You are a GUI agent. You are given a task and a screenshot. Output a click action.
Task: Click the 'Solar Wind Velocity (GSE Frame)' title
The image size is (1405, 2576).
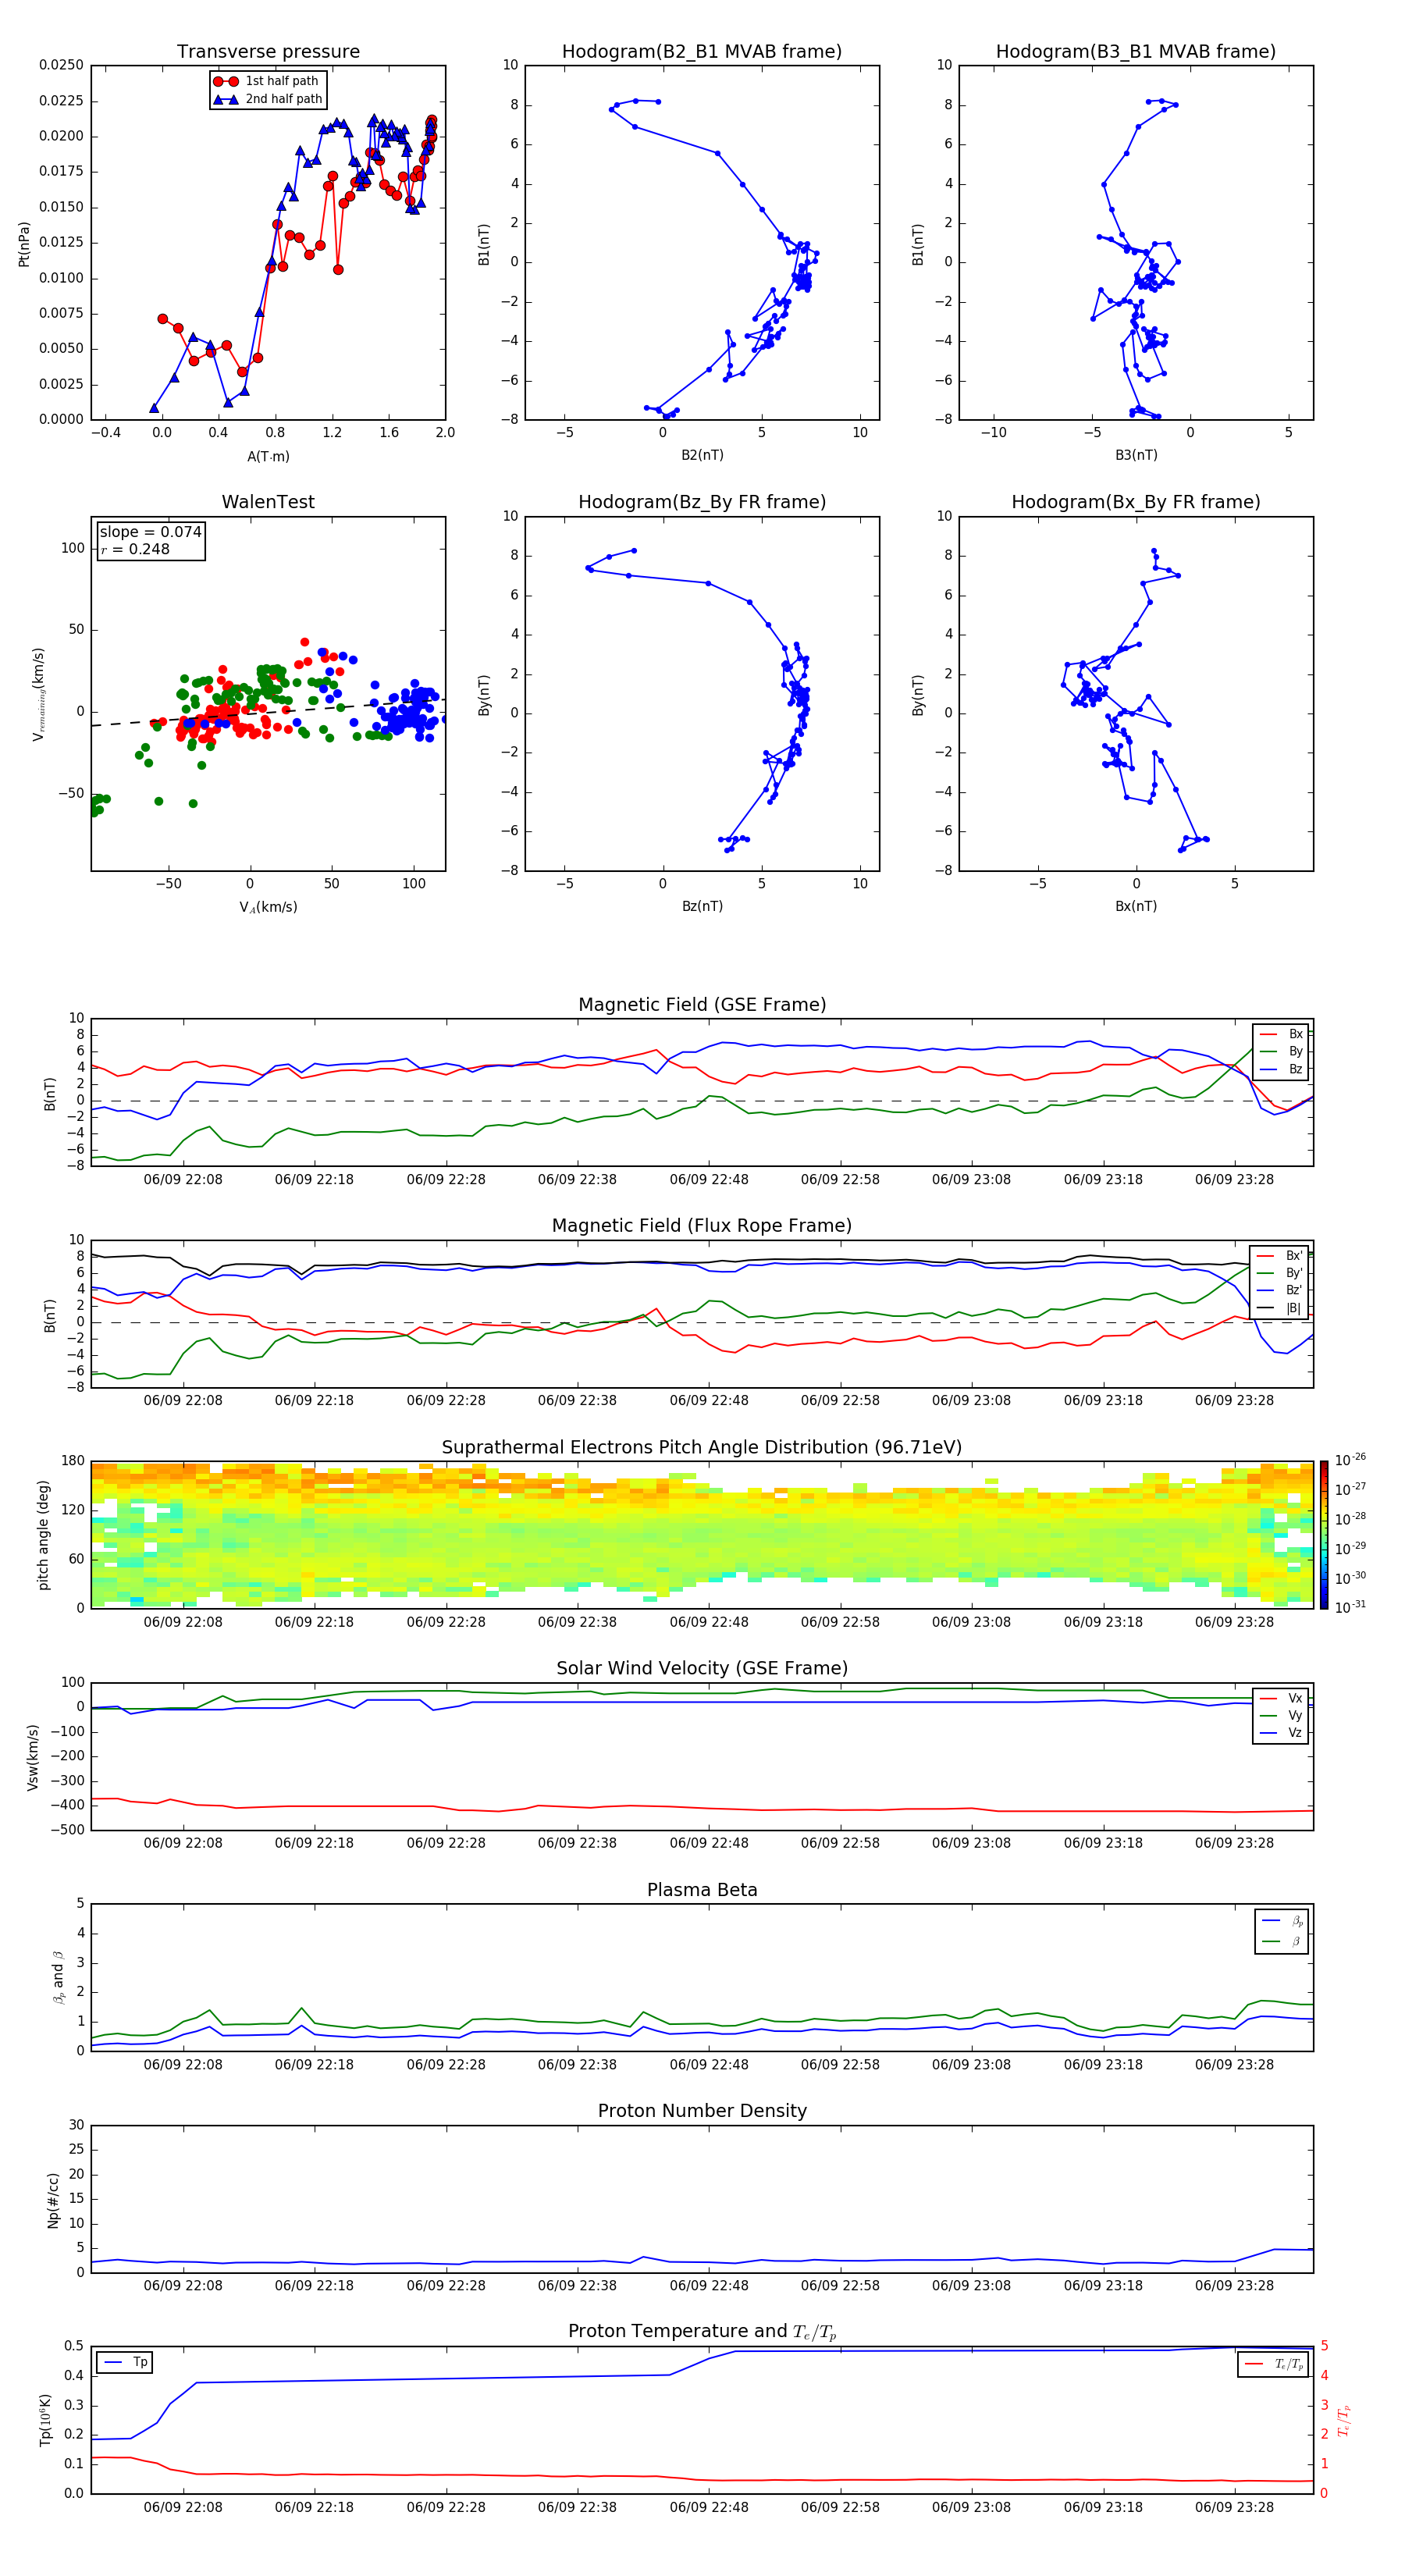pos(702,1668)
